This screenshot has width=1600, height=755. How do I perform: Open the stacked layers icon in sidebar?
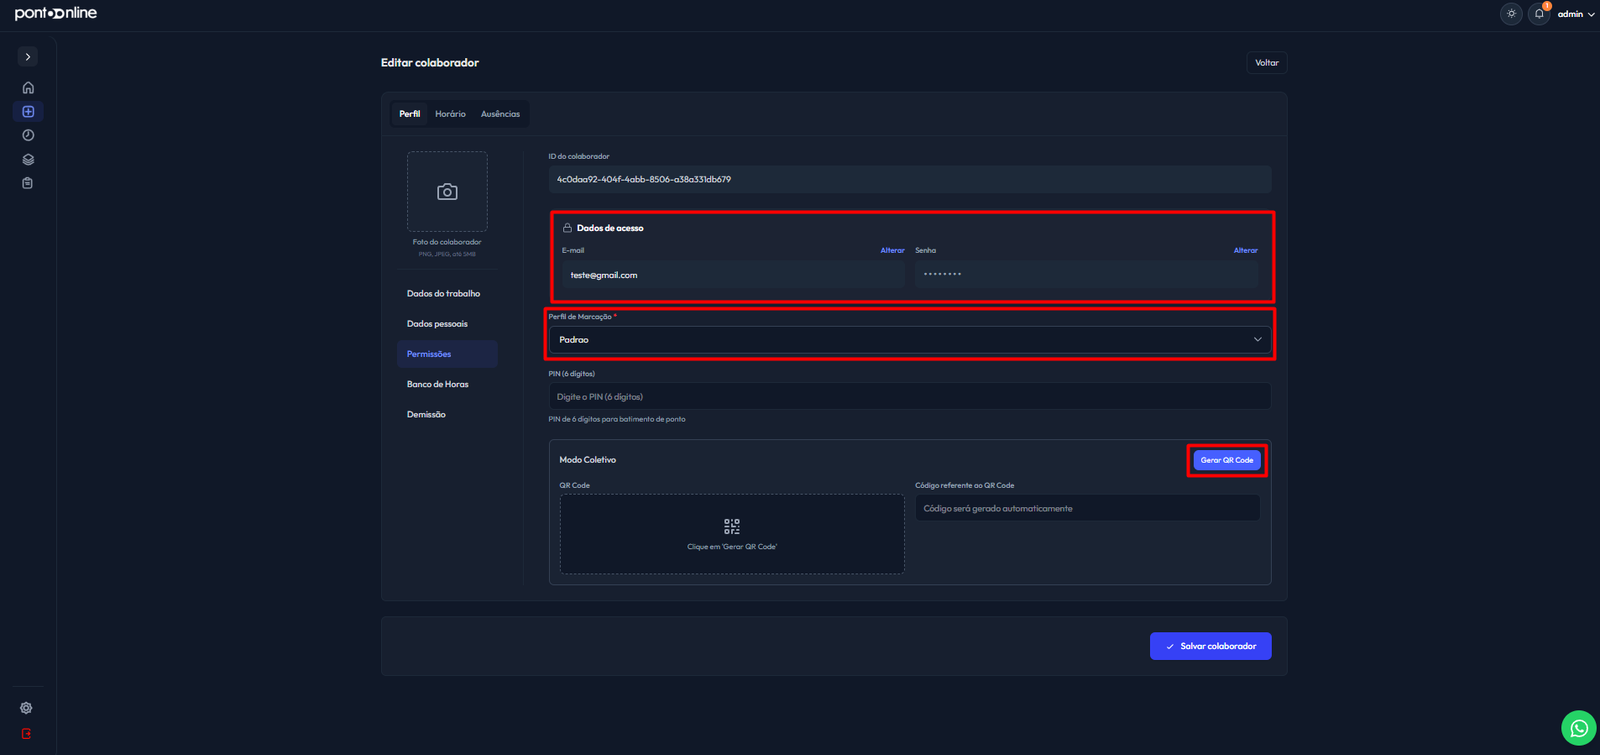pos(28,159)
